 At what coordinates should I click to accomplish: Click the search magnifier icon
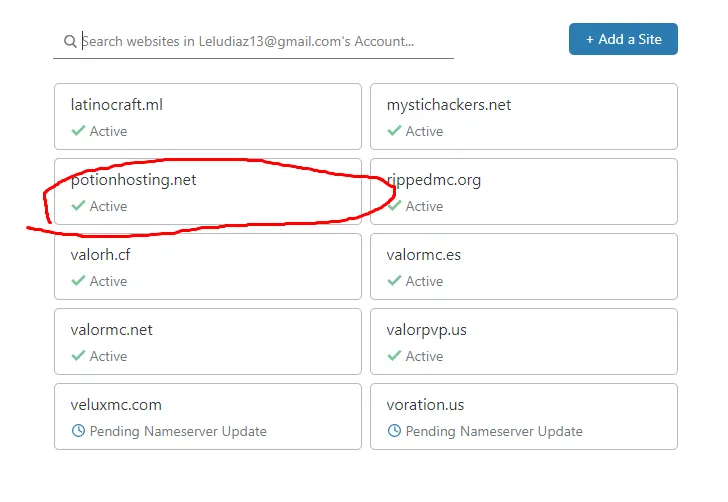[x=70, y=42]
